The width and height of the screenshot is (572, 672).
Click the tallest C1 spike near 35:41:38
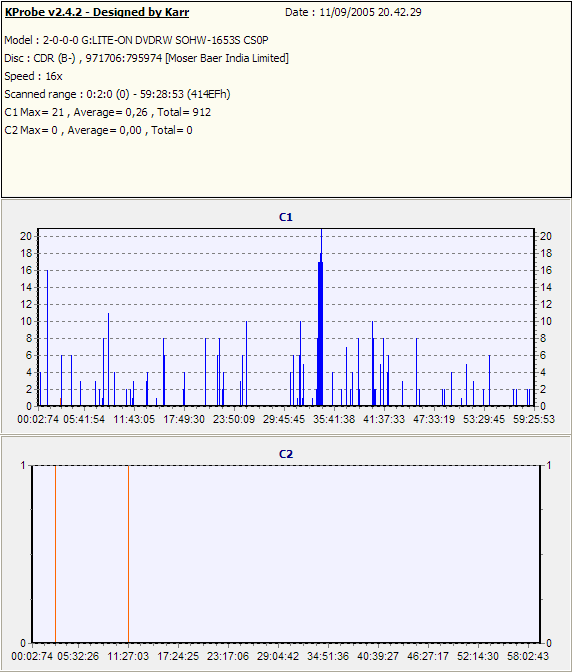click(x=321, y=317)
